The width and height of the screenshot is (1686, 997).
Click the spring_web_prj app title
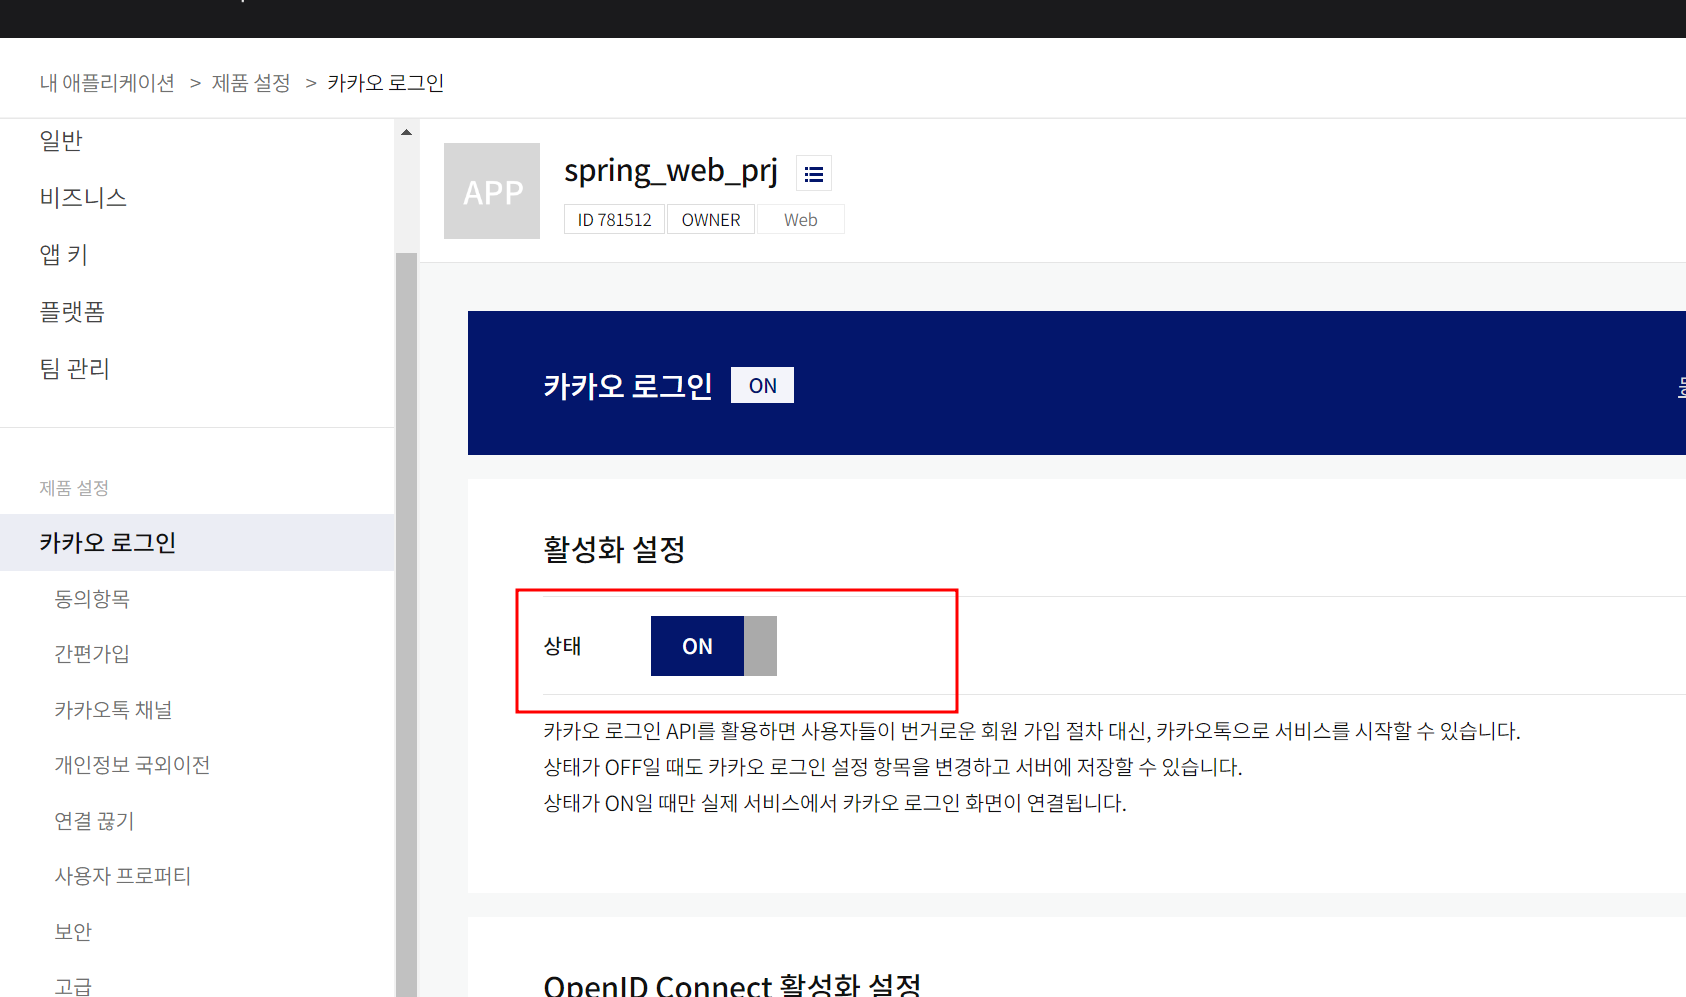(x=671, y=172)
